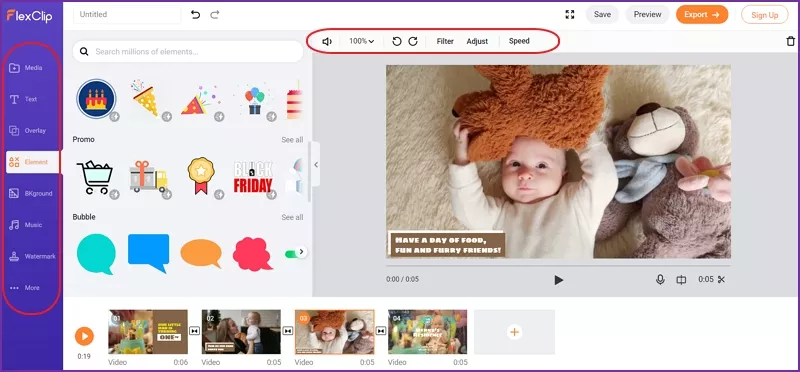800x372 pixels.
Task: Select the caption text on video
Action: click(447, 245)
